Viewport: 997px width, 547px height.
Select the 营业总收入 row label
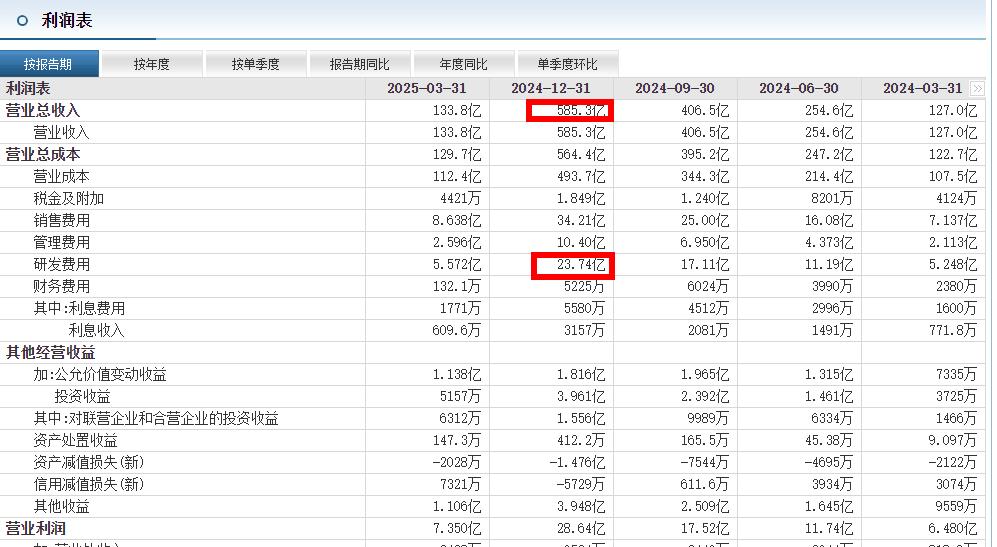pos(43,111)
